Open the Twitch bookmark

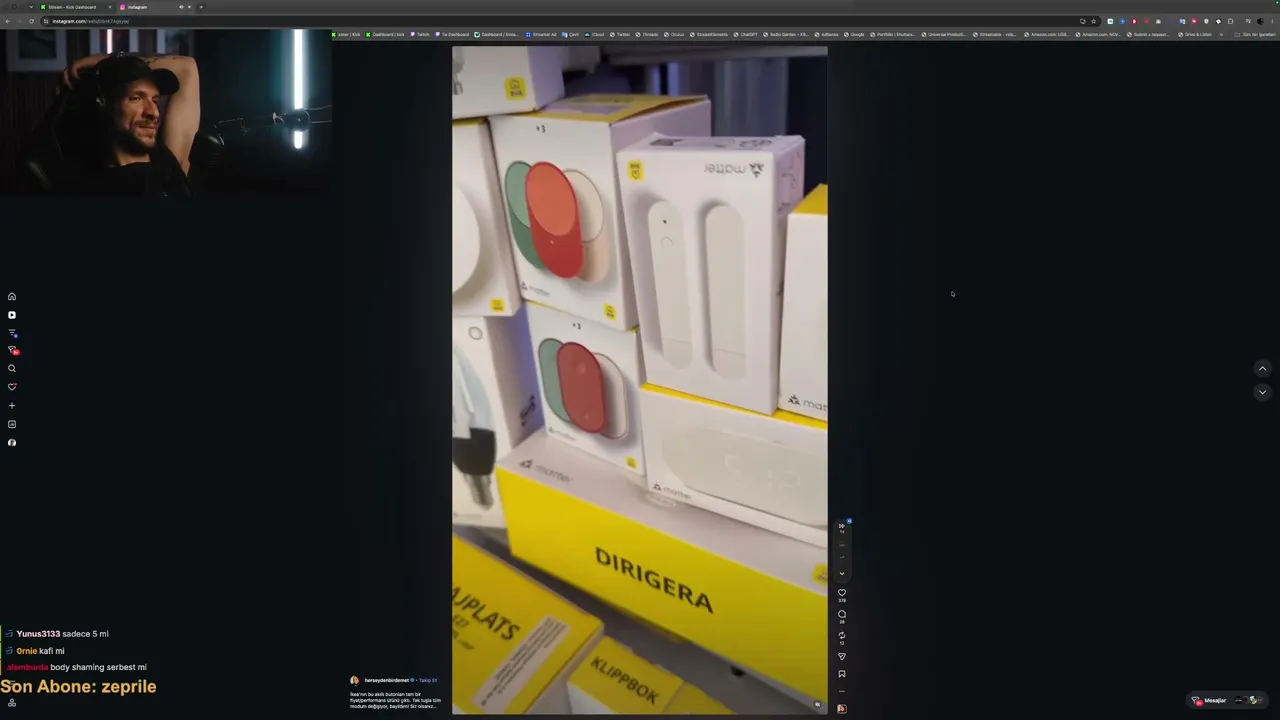420,34
